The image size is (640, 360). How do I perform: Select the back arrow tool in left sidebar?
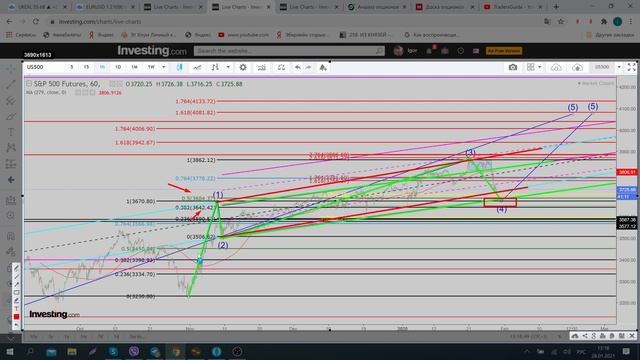click(x=11, y=180)
